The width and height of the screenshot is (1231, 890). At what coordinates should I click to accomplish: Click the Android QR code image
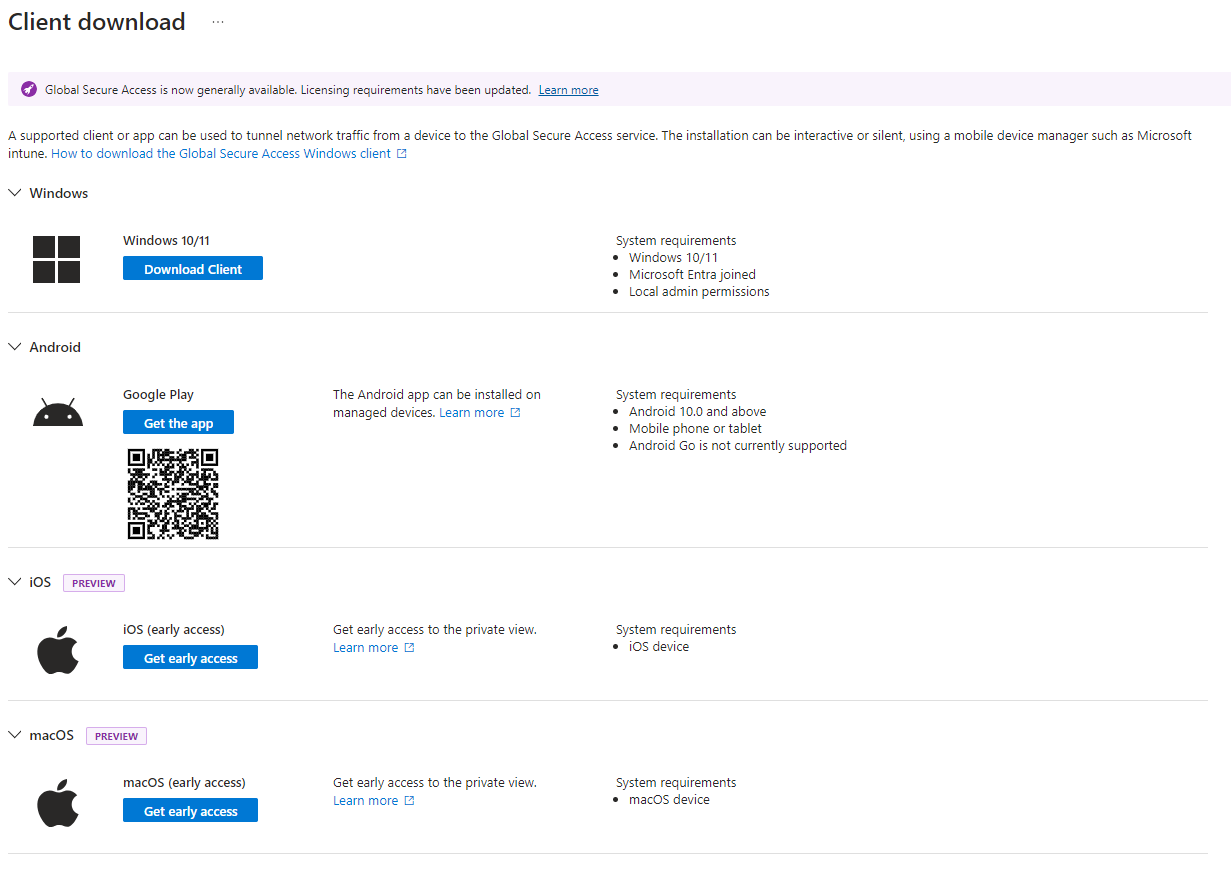(x=173, y=494)
